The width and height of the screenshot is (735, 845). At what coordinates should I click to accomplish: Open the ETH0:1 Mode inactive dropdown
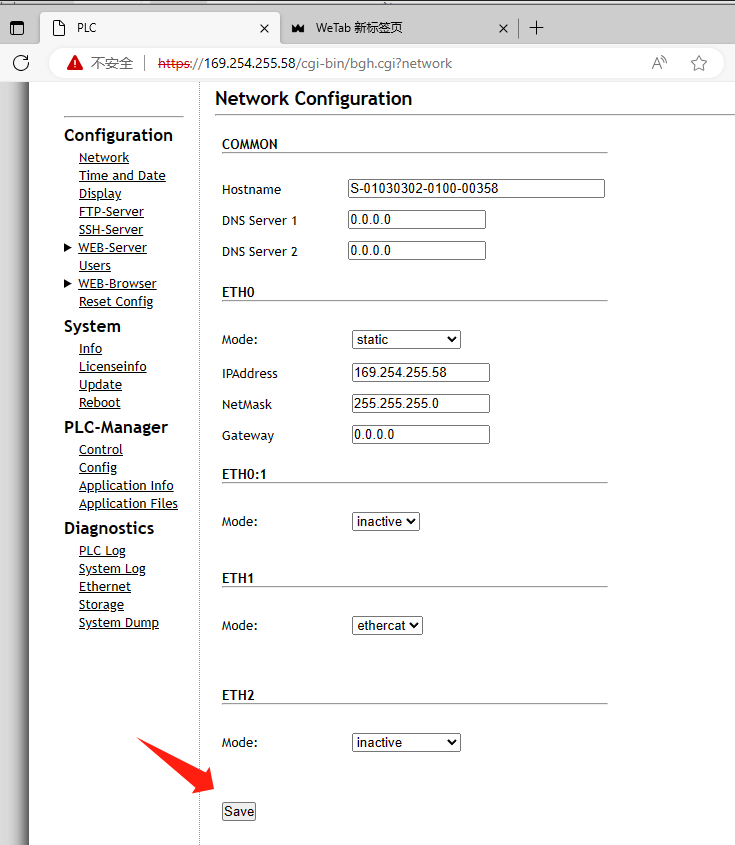pyautogui.click(x=386, y=522)
